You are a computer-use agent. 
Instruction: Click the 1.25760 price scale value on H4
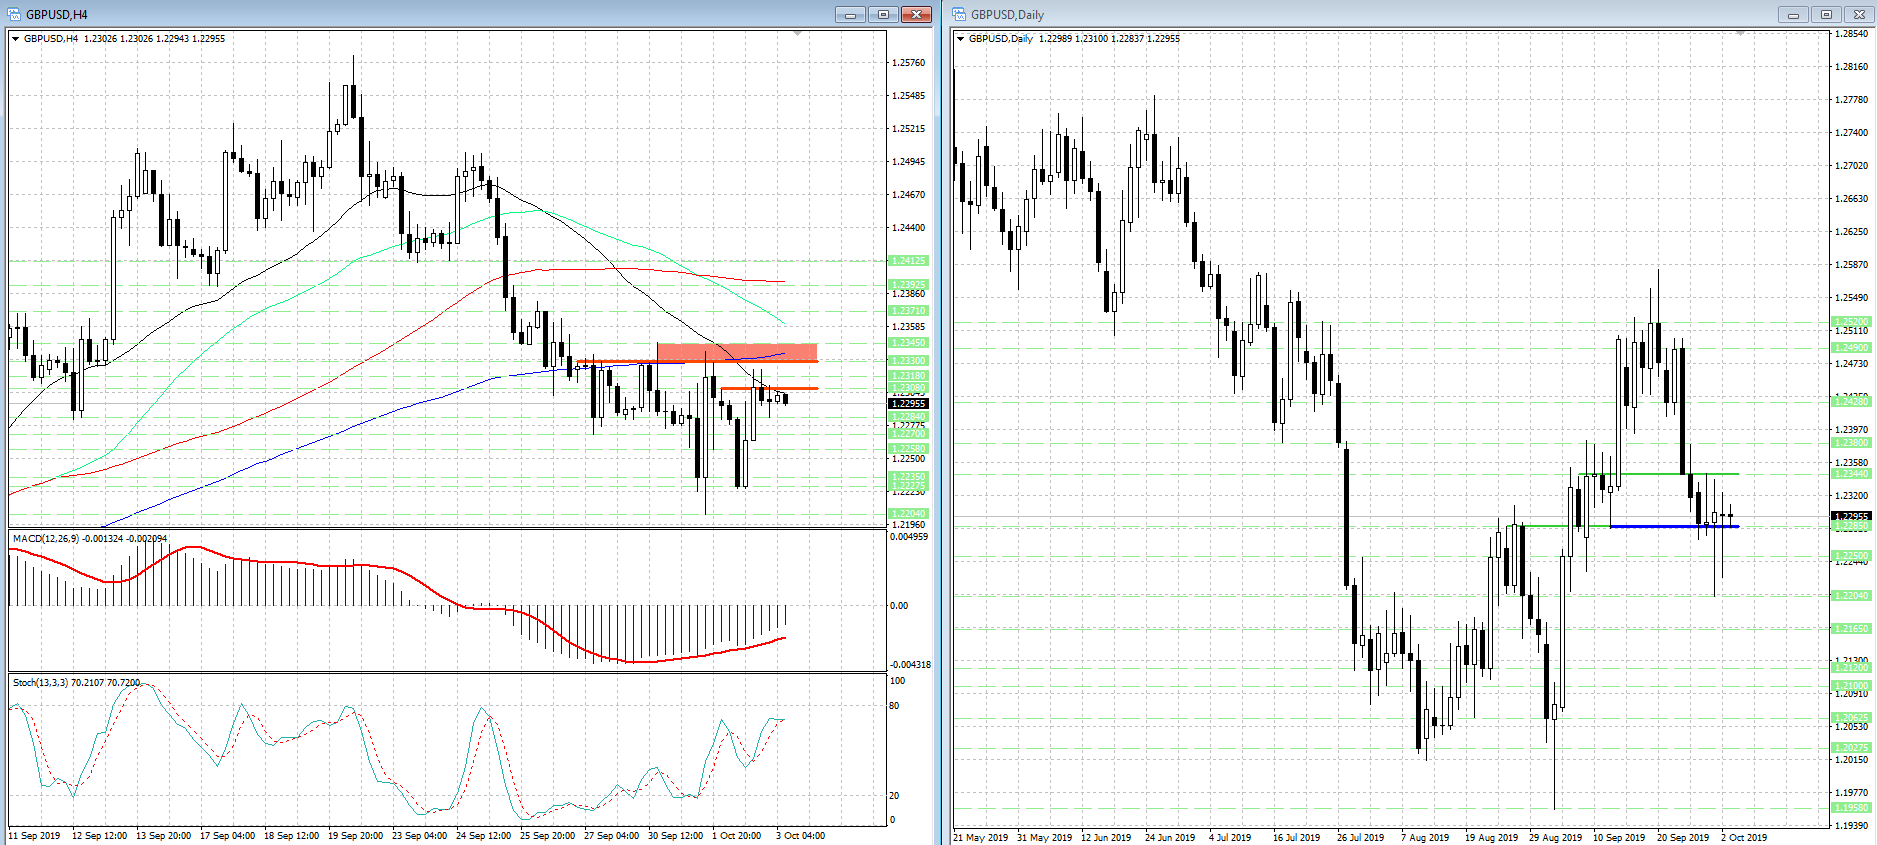pos(908,63)
